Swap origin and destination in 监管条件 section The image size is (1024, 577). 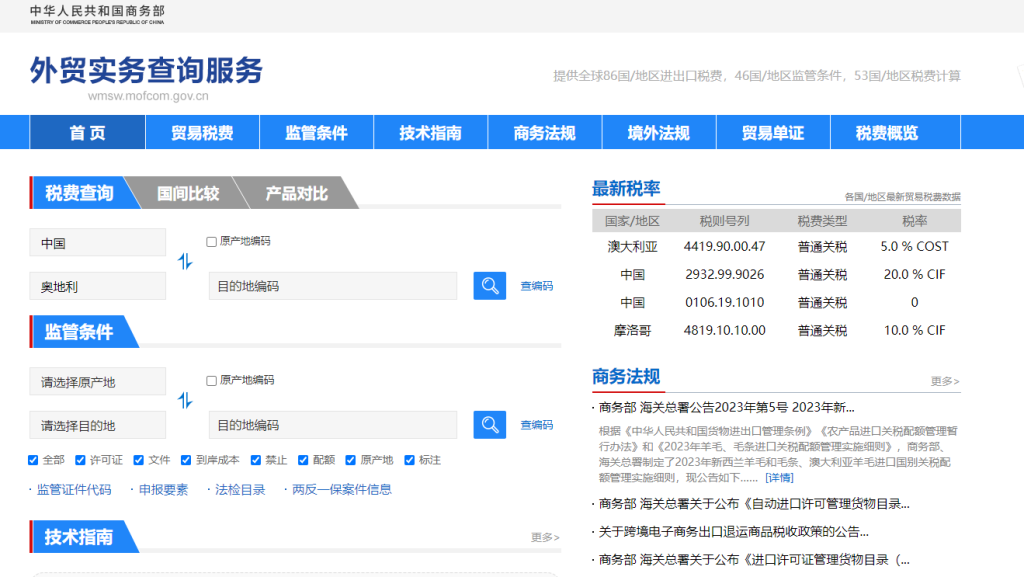(185, 400)
